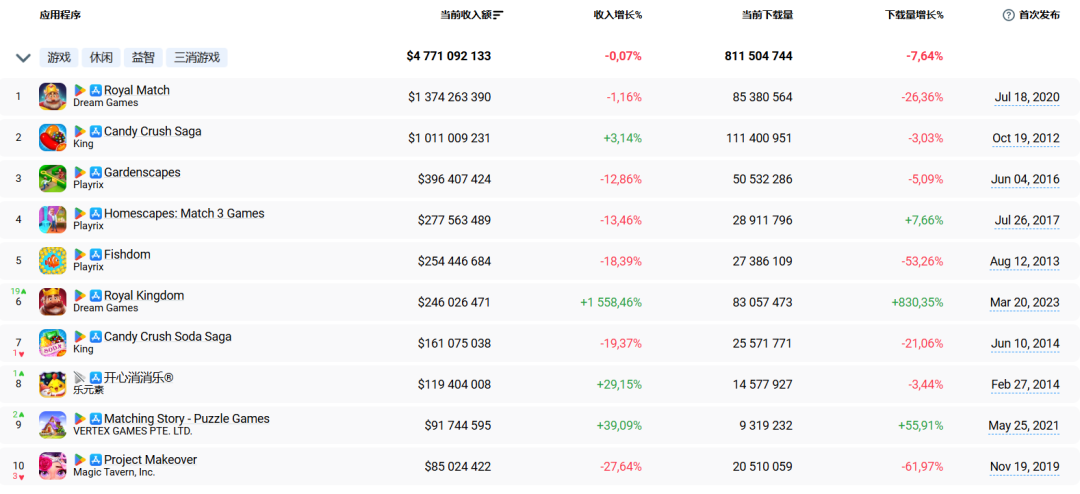1080x494 pixels.
Task: Select the 三消游戏 category tag
Action: pyautogui.click(x=197, y=57)
